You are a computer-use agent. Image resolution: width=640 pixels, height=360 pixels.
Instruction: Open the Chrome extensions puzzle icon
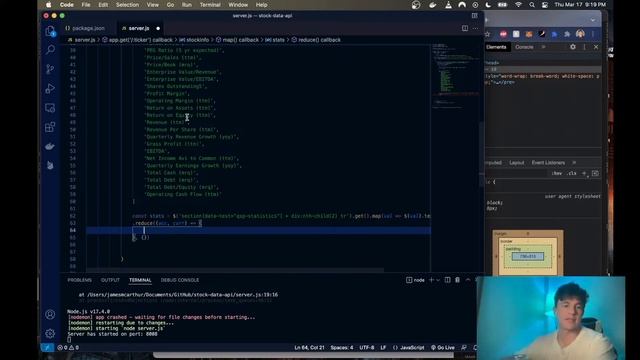tap(567, 34)
